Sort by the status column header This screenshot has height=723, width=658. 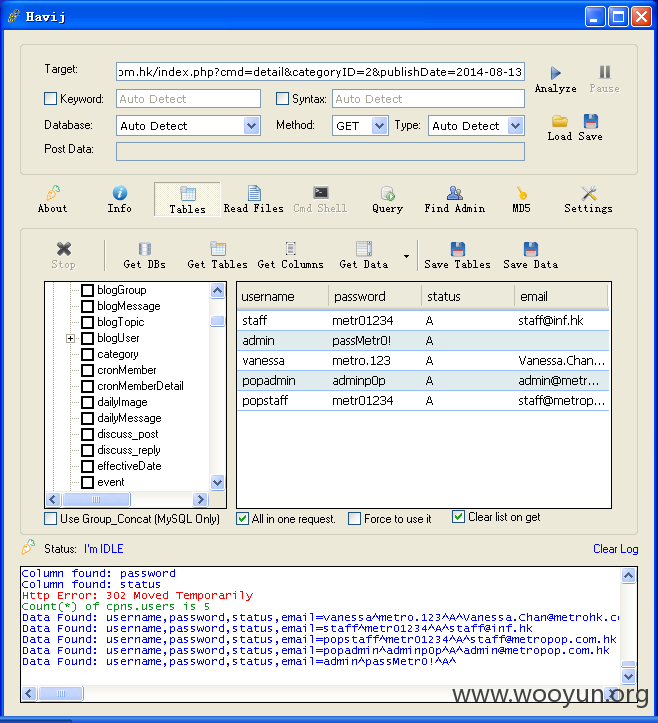(x=468, y=296)
